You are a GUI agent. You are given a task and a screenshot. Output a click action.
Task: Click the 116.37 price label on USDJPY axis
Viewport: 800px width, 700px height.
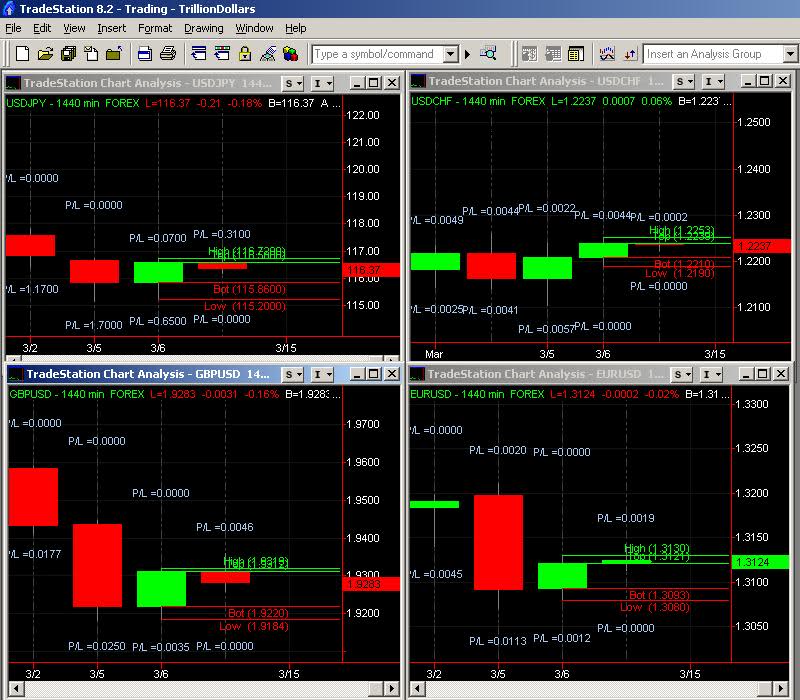[371, 270]
